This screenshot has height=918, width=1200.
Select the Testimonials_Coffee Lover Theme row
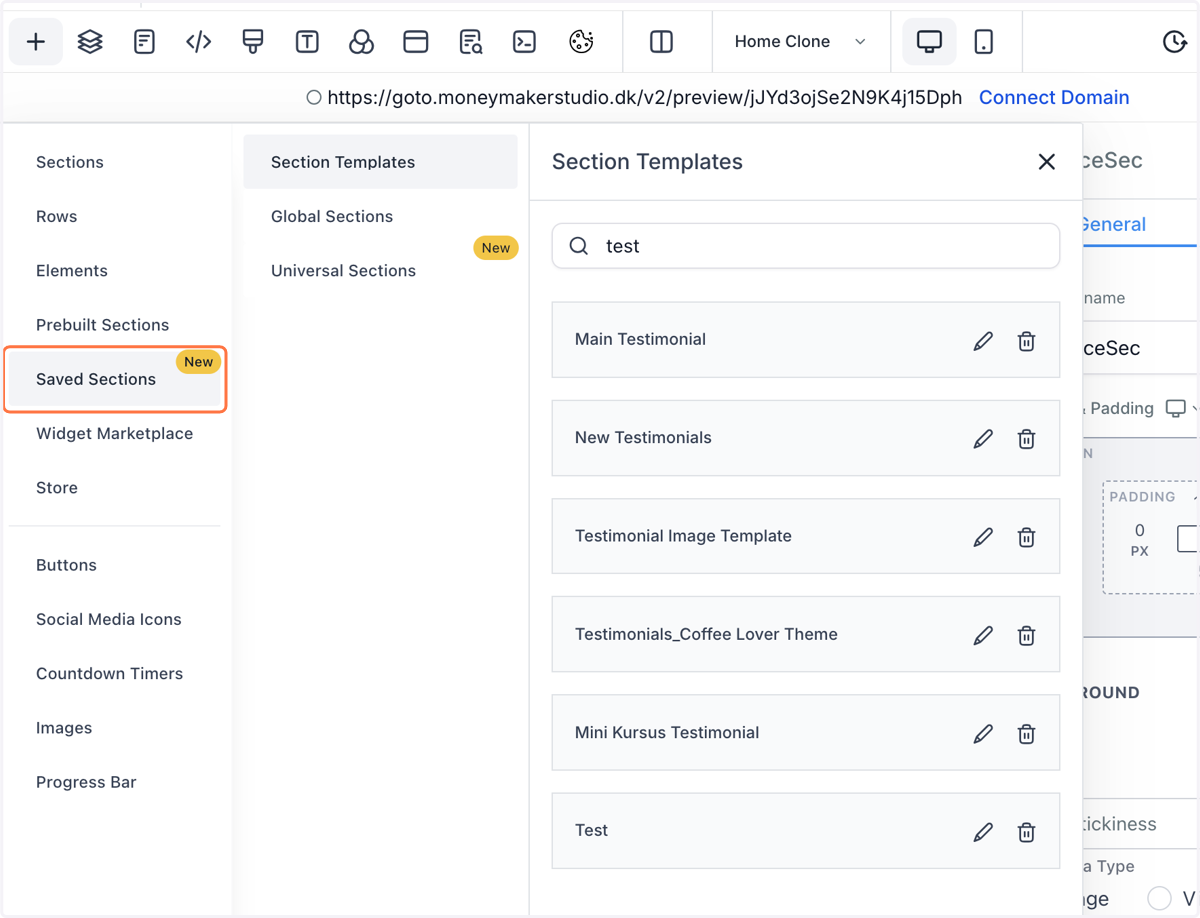805,634
